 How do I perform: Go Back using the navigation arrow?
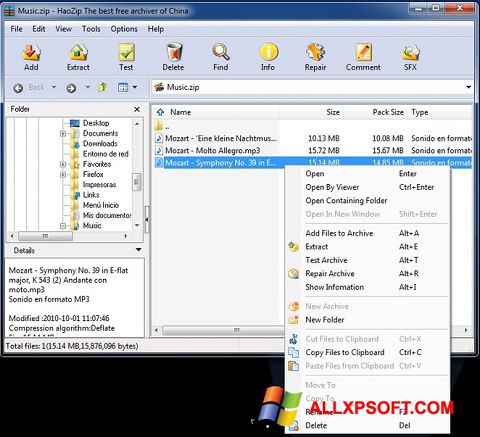tap(18, 88)
